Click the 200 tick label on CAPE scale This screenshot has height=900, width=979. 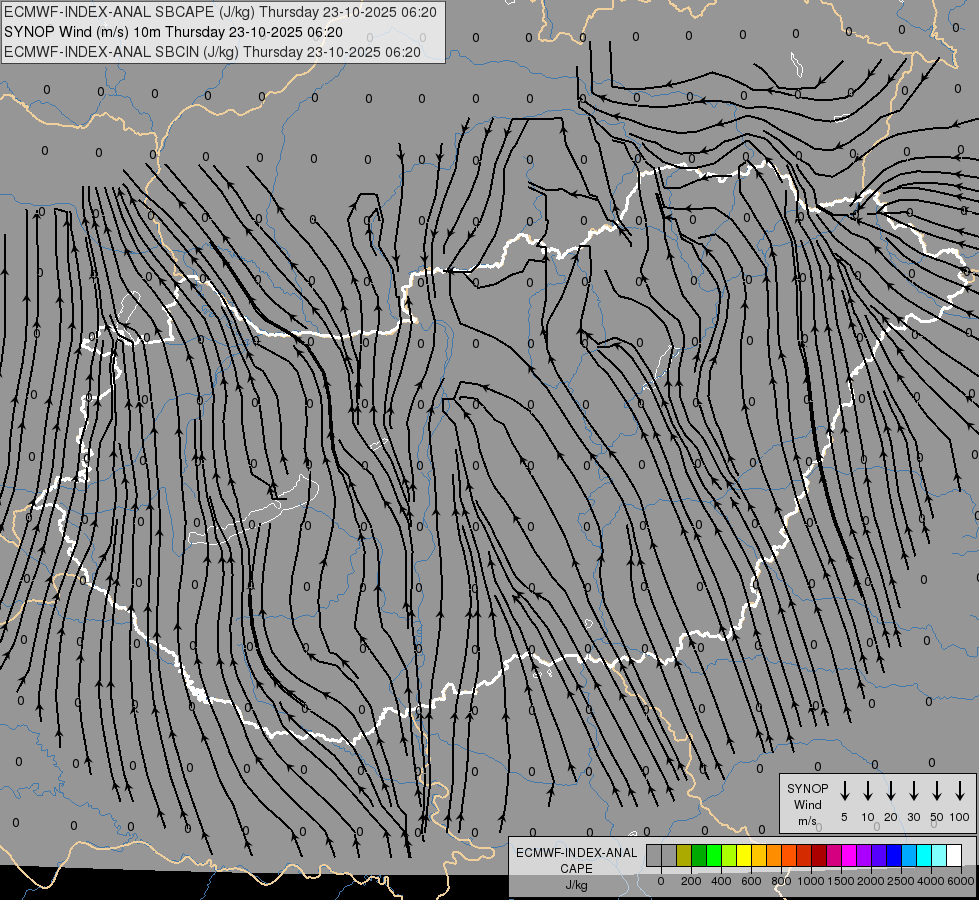point(691,881)
